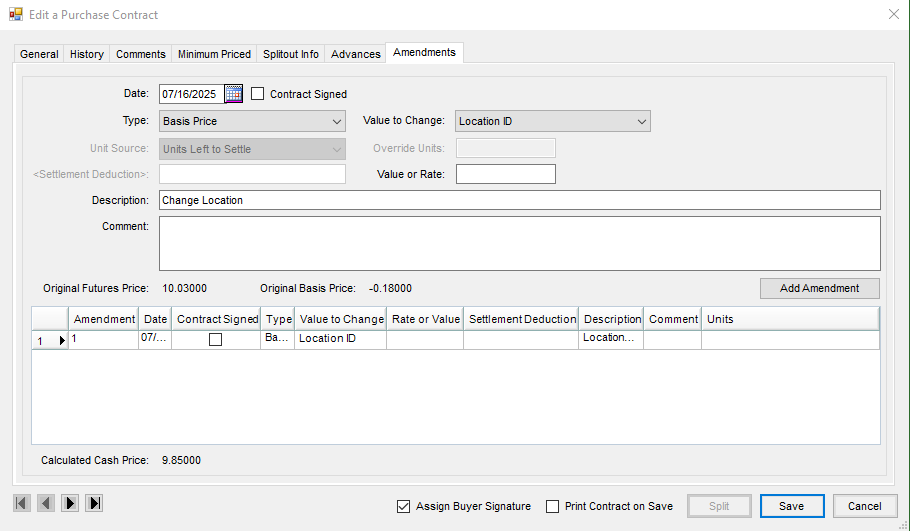The width and height of the screenshot is (910, 531).
Task: Click the Save button
Action: 792,506
